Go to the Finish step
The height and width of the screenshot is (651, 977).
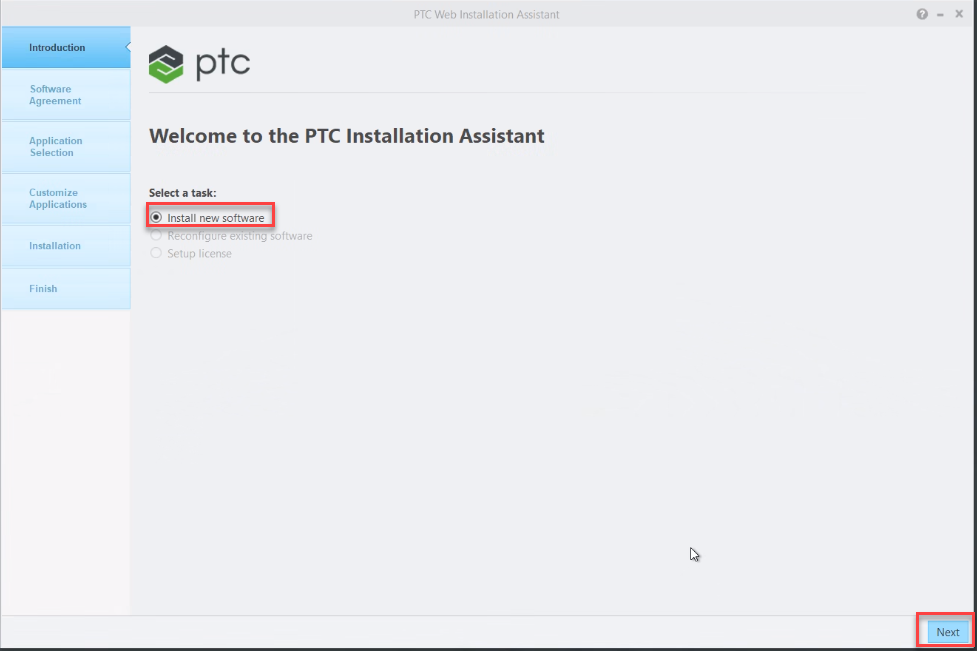click(65, 288)
